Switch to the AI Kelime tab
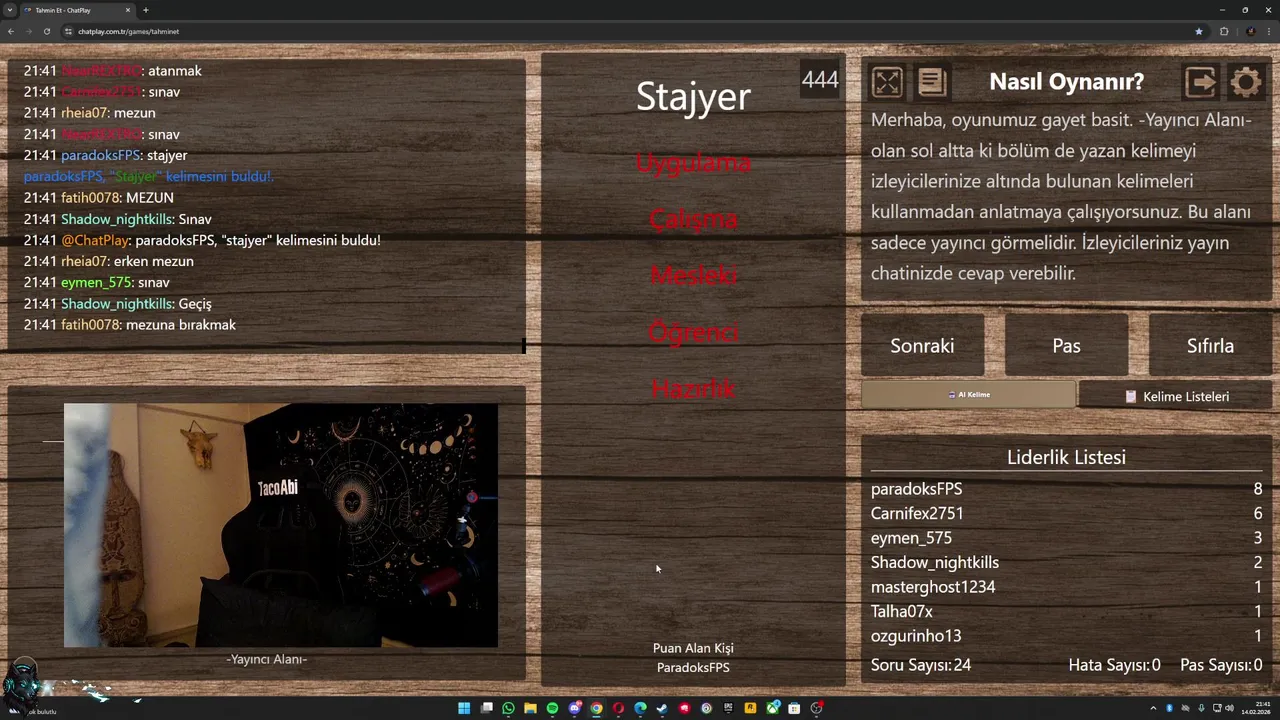1280x720 pixels. (x=968, y=395)
